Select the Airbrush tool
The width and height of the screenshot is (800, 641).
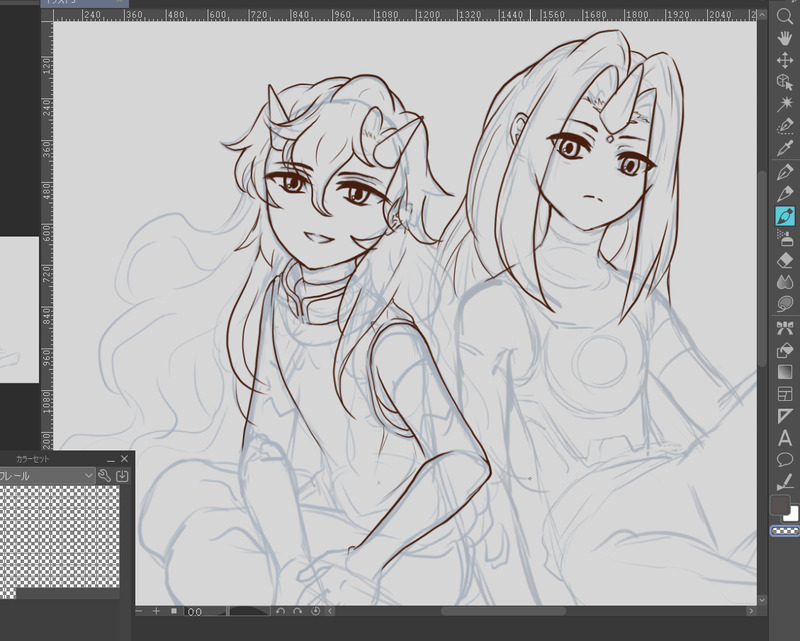point(785,238)
